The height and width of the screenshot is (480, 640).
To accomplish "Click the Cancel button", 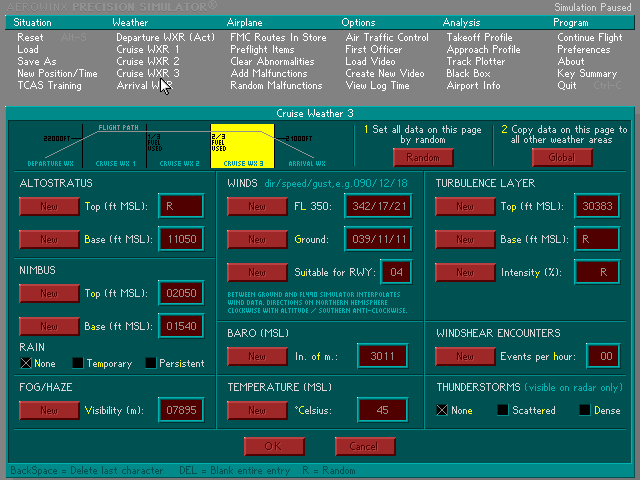I will pyautogui.click(x=364, y=446).
